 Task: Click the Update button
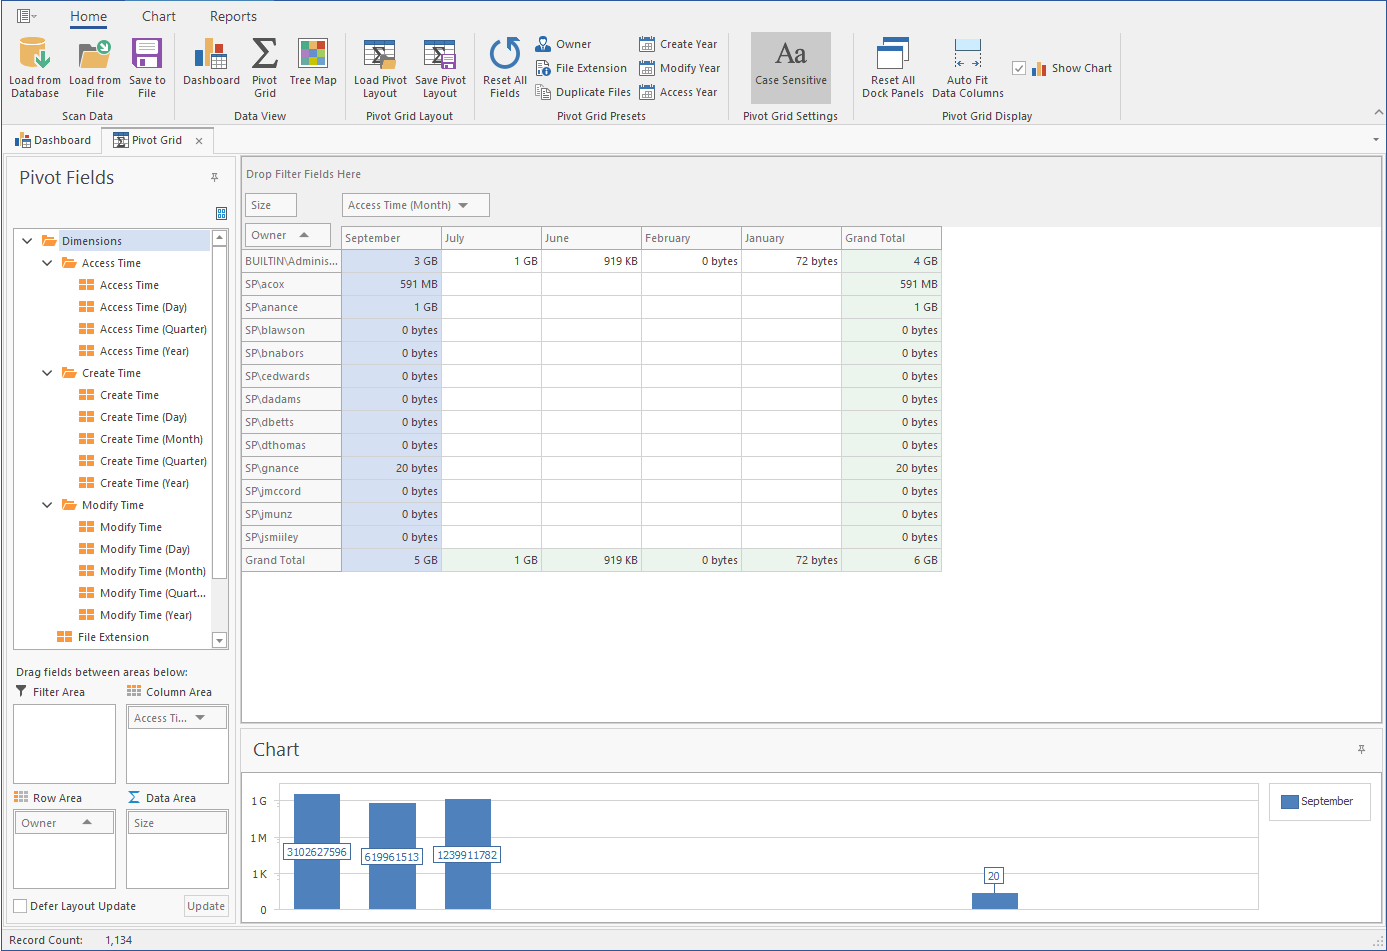(x=206, y=906)
